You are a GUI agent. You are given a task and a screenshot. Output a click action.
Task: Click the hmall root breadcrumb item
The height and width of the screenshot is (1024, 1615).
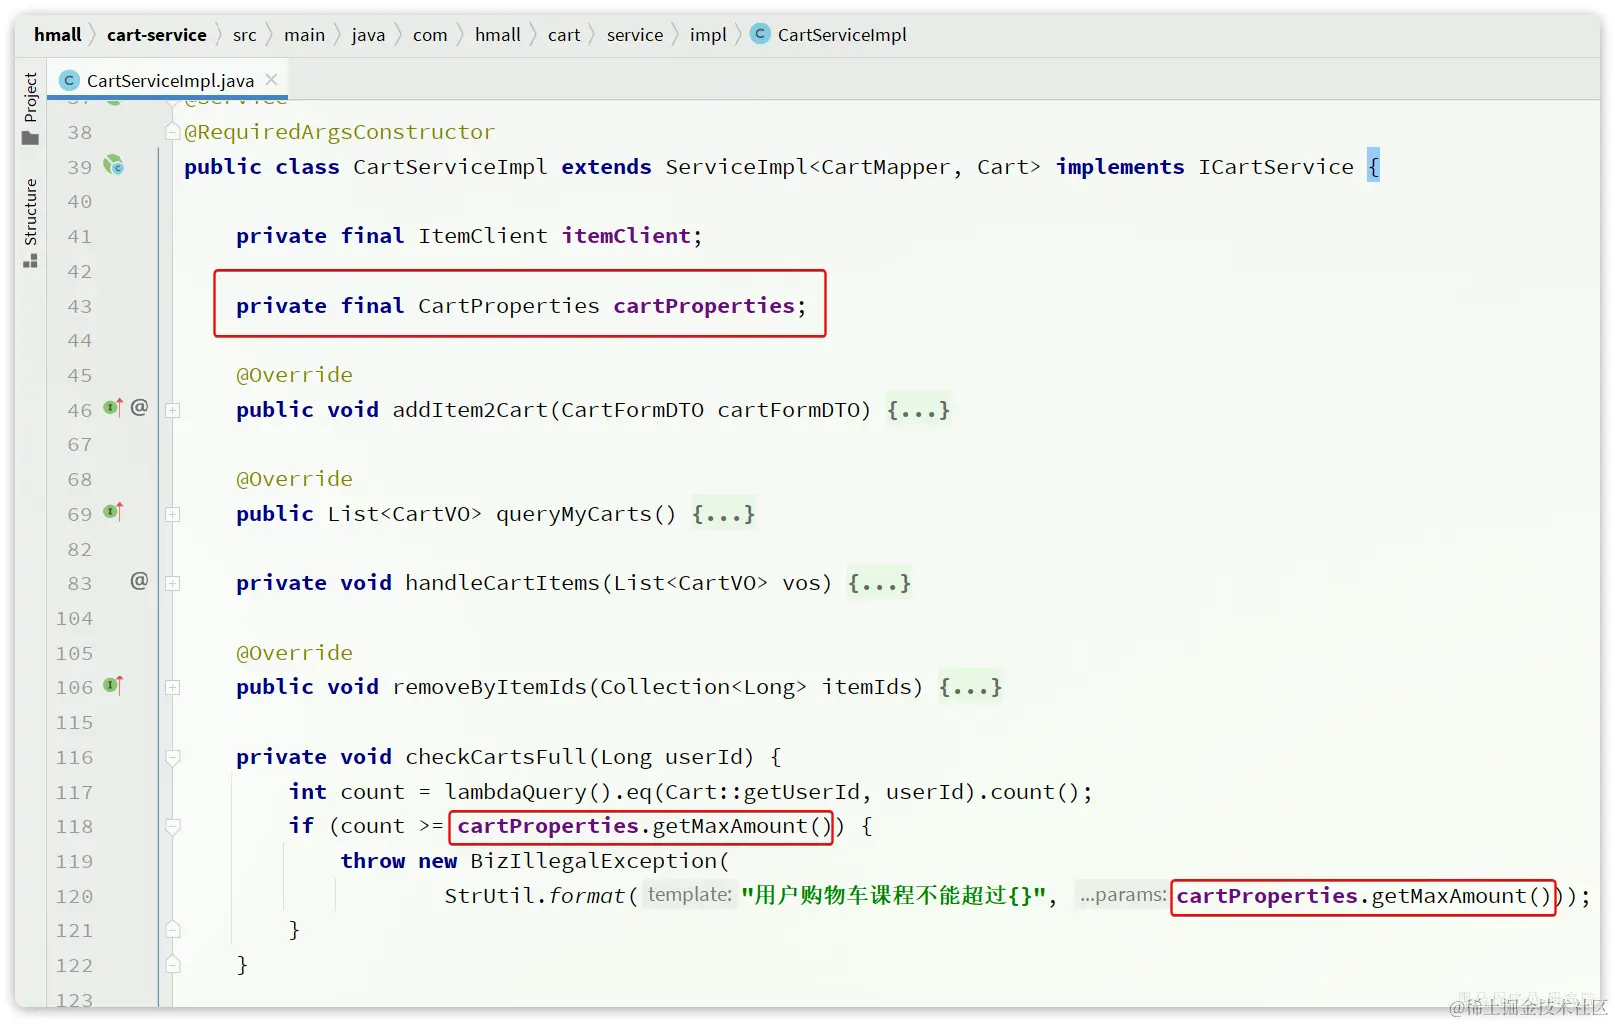(x=58, y=35)
